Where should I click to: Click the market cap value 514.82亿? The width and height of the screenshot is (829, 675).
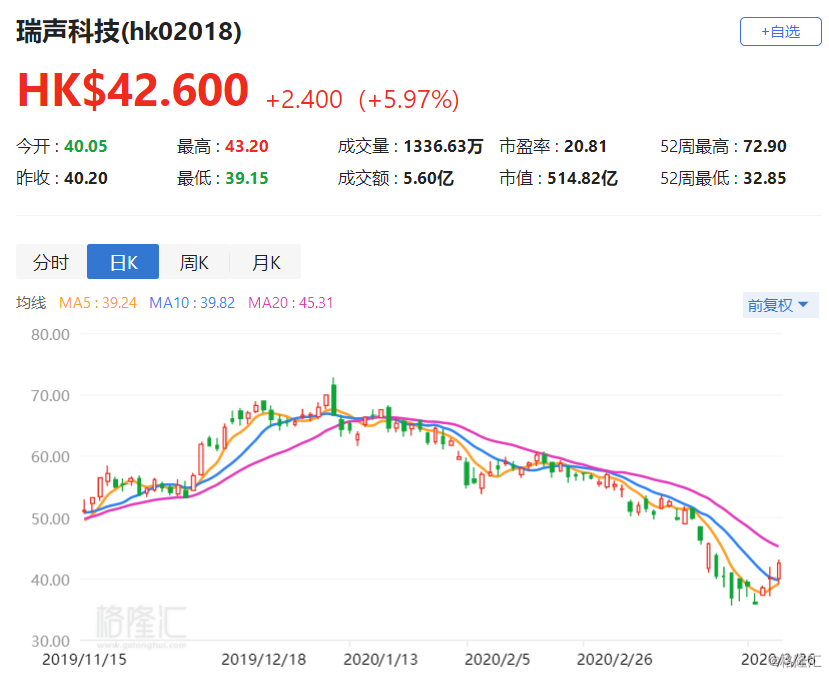point(582,178)
